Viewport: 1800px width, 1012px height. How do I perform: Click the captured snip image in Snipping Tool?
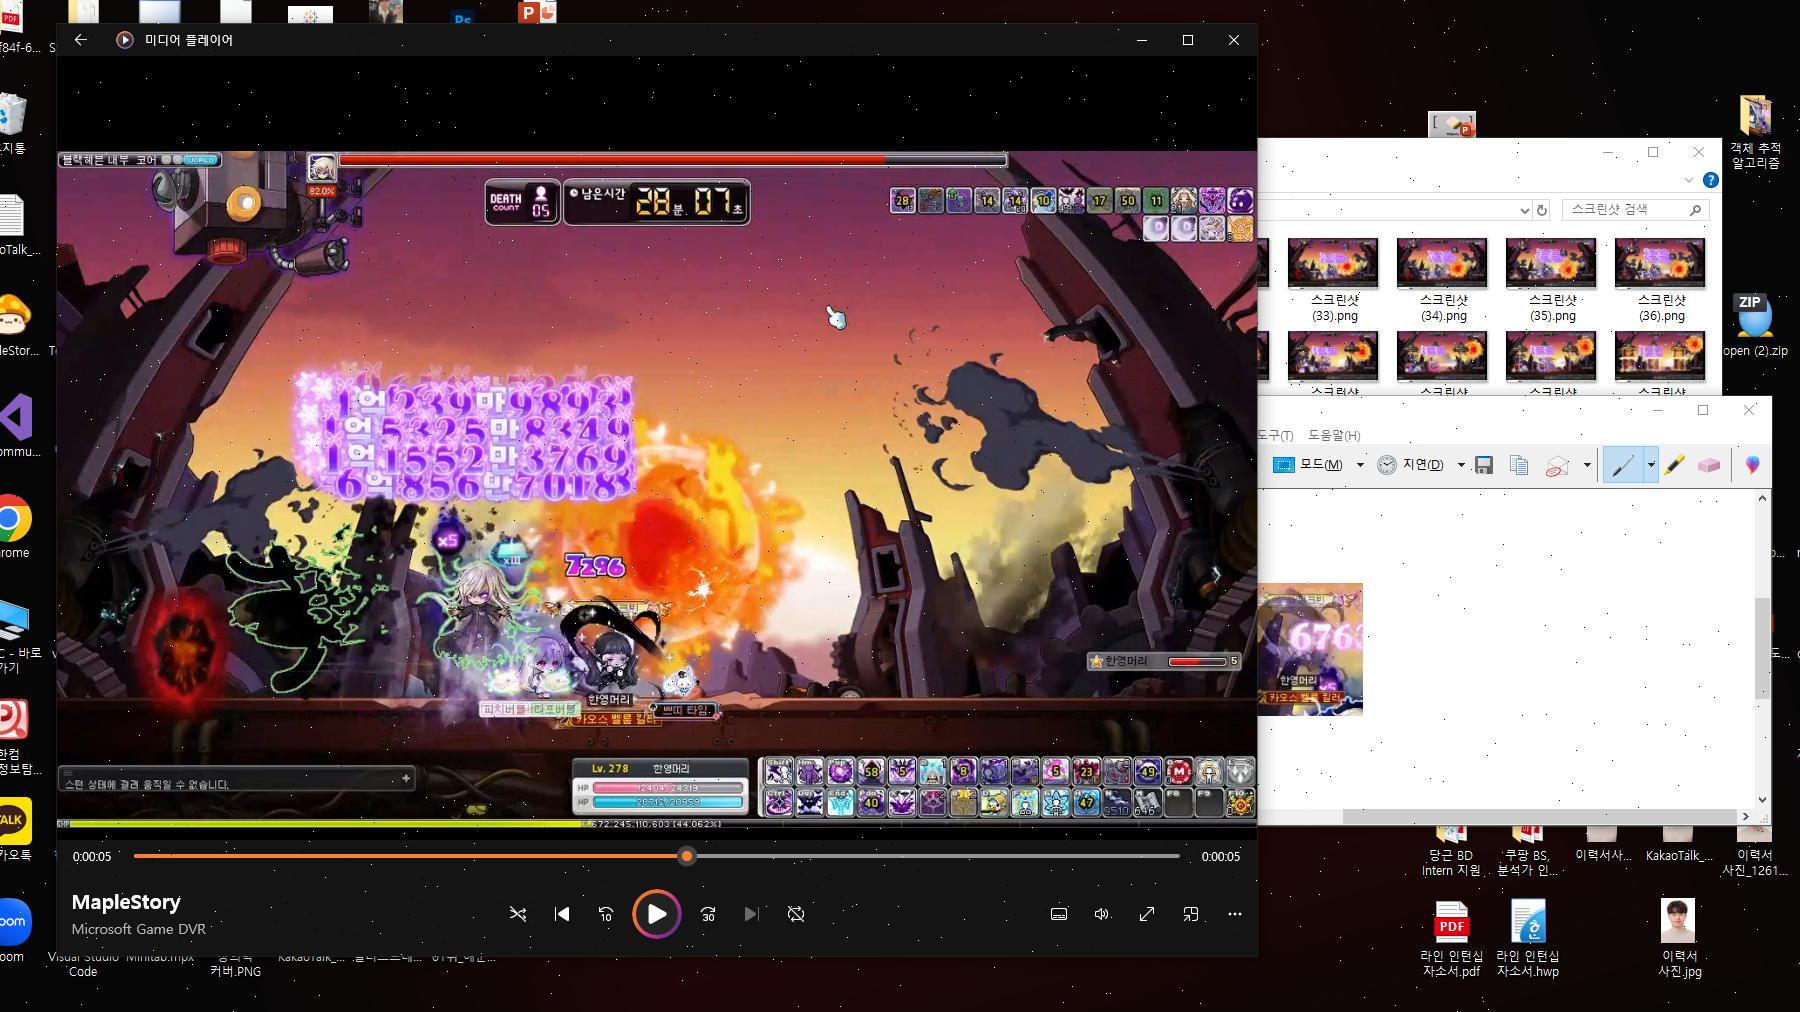coord(1310,649)
